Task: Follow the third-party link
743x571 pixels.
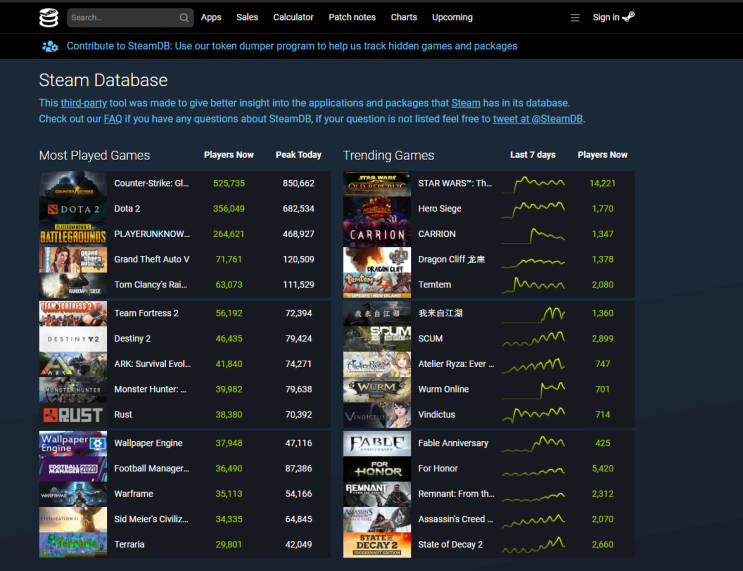Action: point(83,103)
